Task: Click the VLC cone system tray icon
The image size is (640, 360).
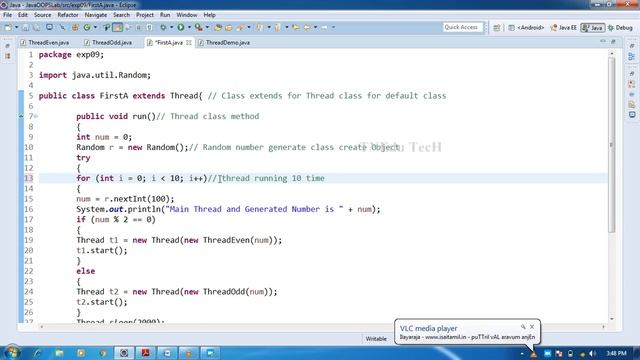Action: tap(534, 354)
